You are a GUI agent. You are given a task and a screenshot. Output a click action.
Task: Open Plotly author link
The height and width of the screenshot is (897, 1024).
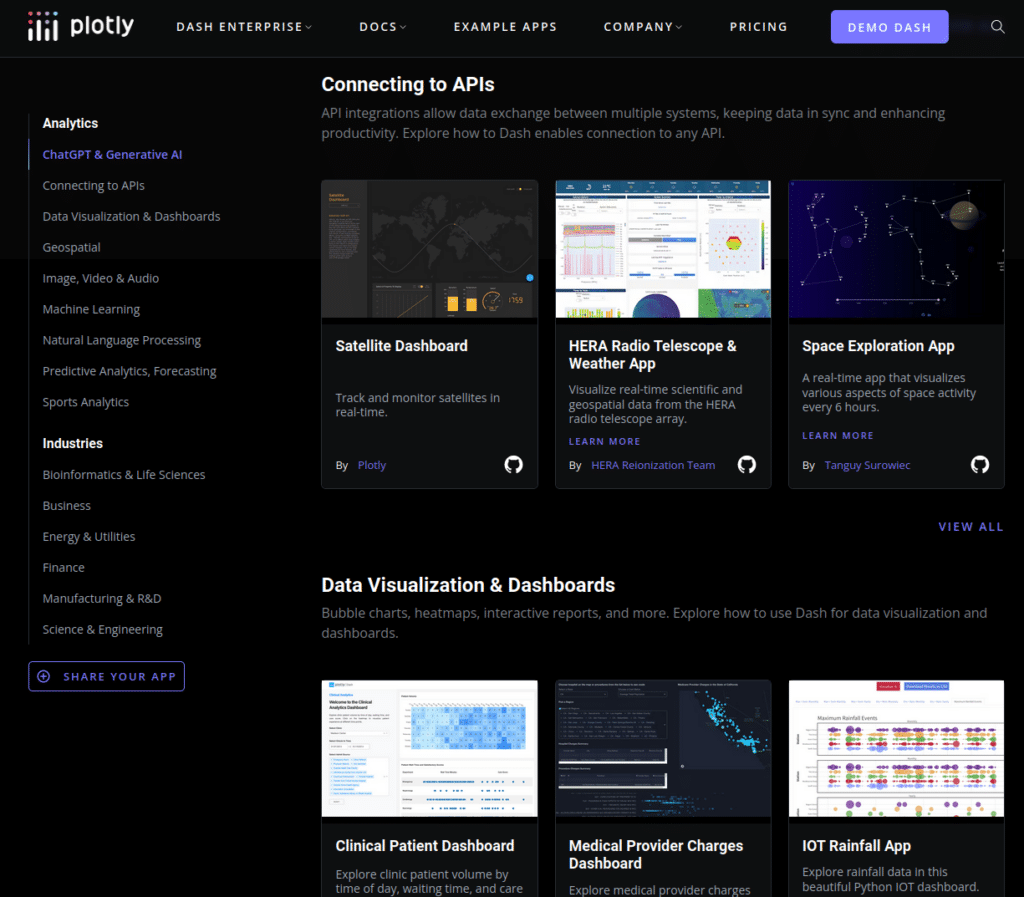pos(372,465)
